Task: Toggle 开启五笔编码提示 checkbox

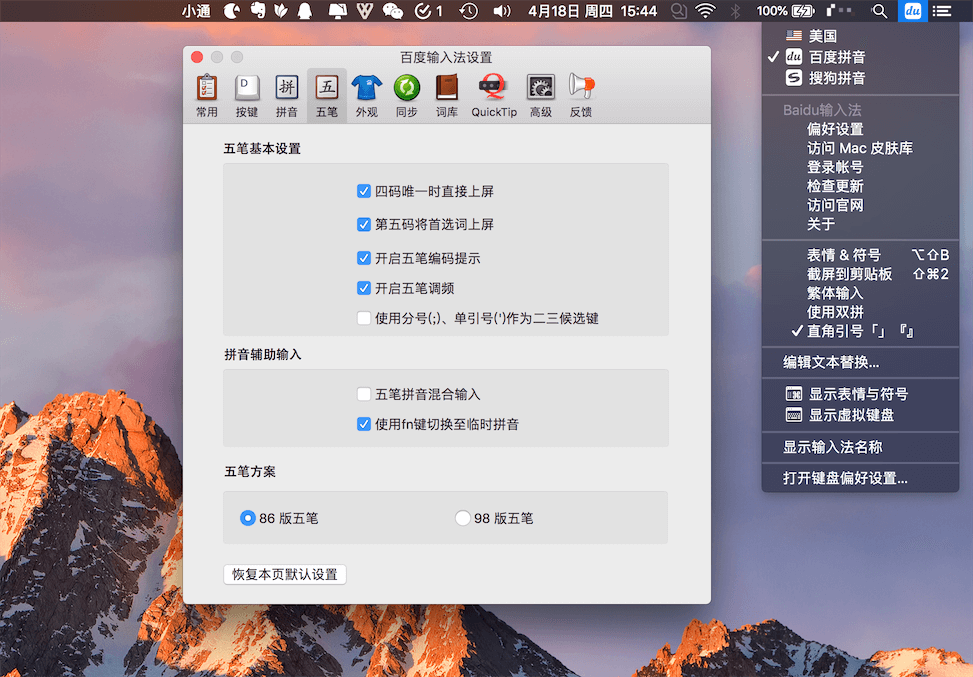Action: (364, 258)
